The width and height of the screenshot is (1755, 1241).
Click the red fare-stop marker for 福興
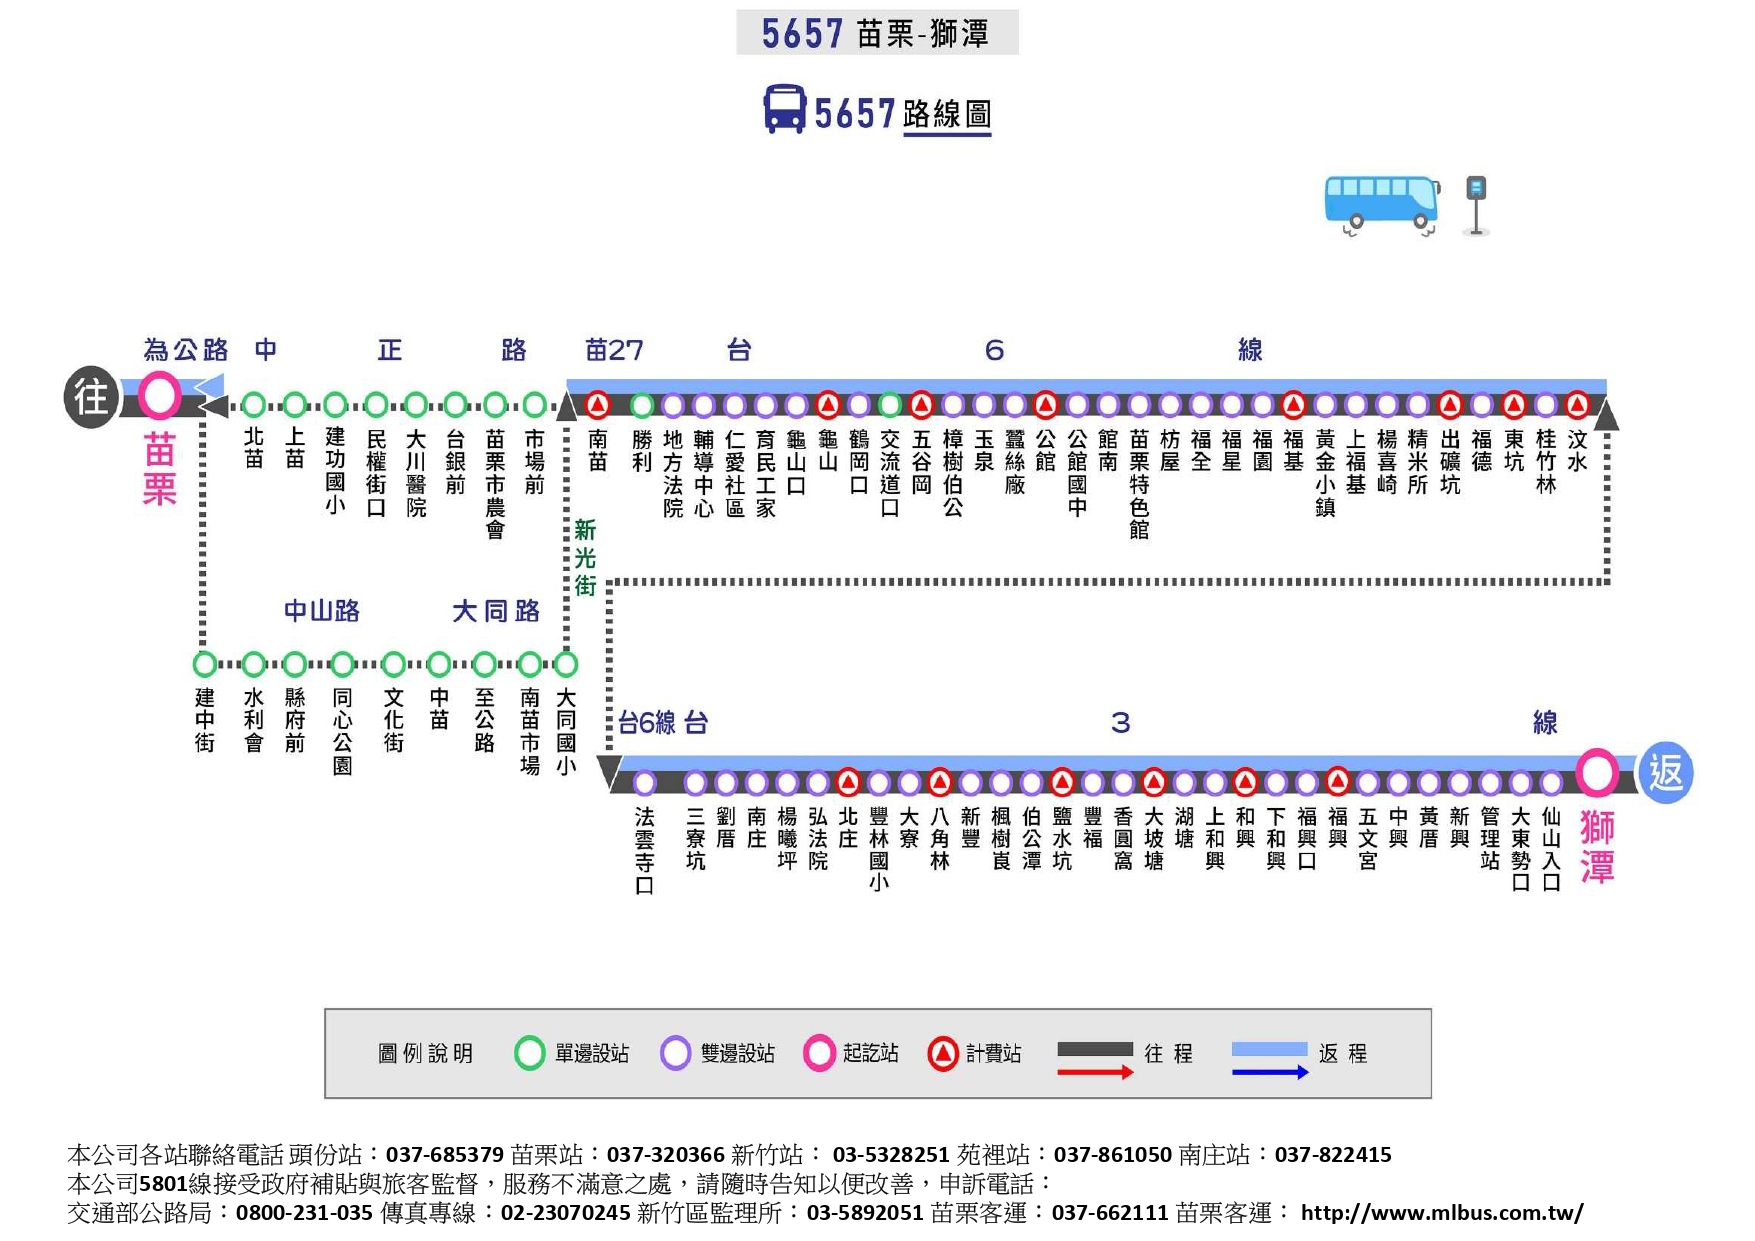click(x=1337, y=781)
